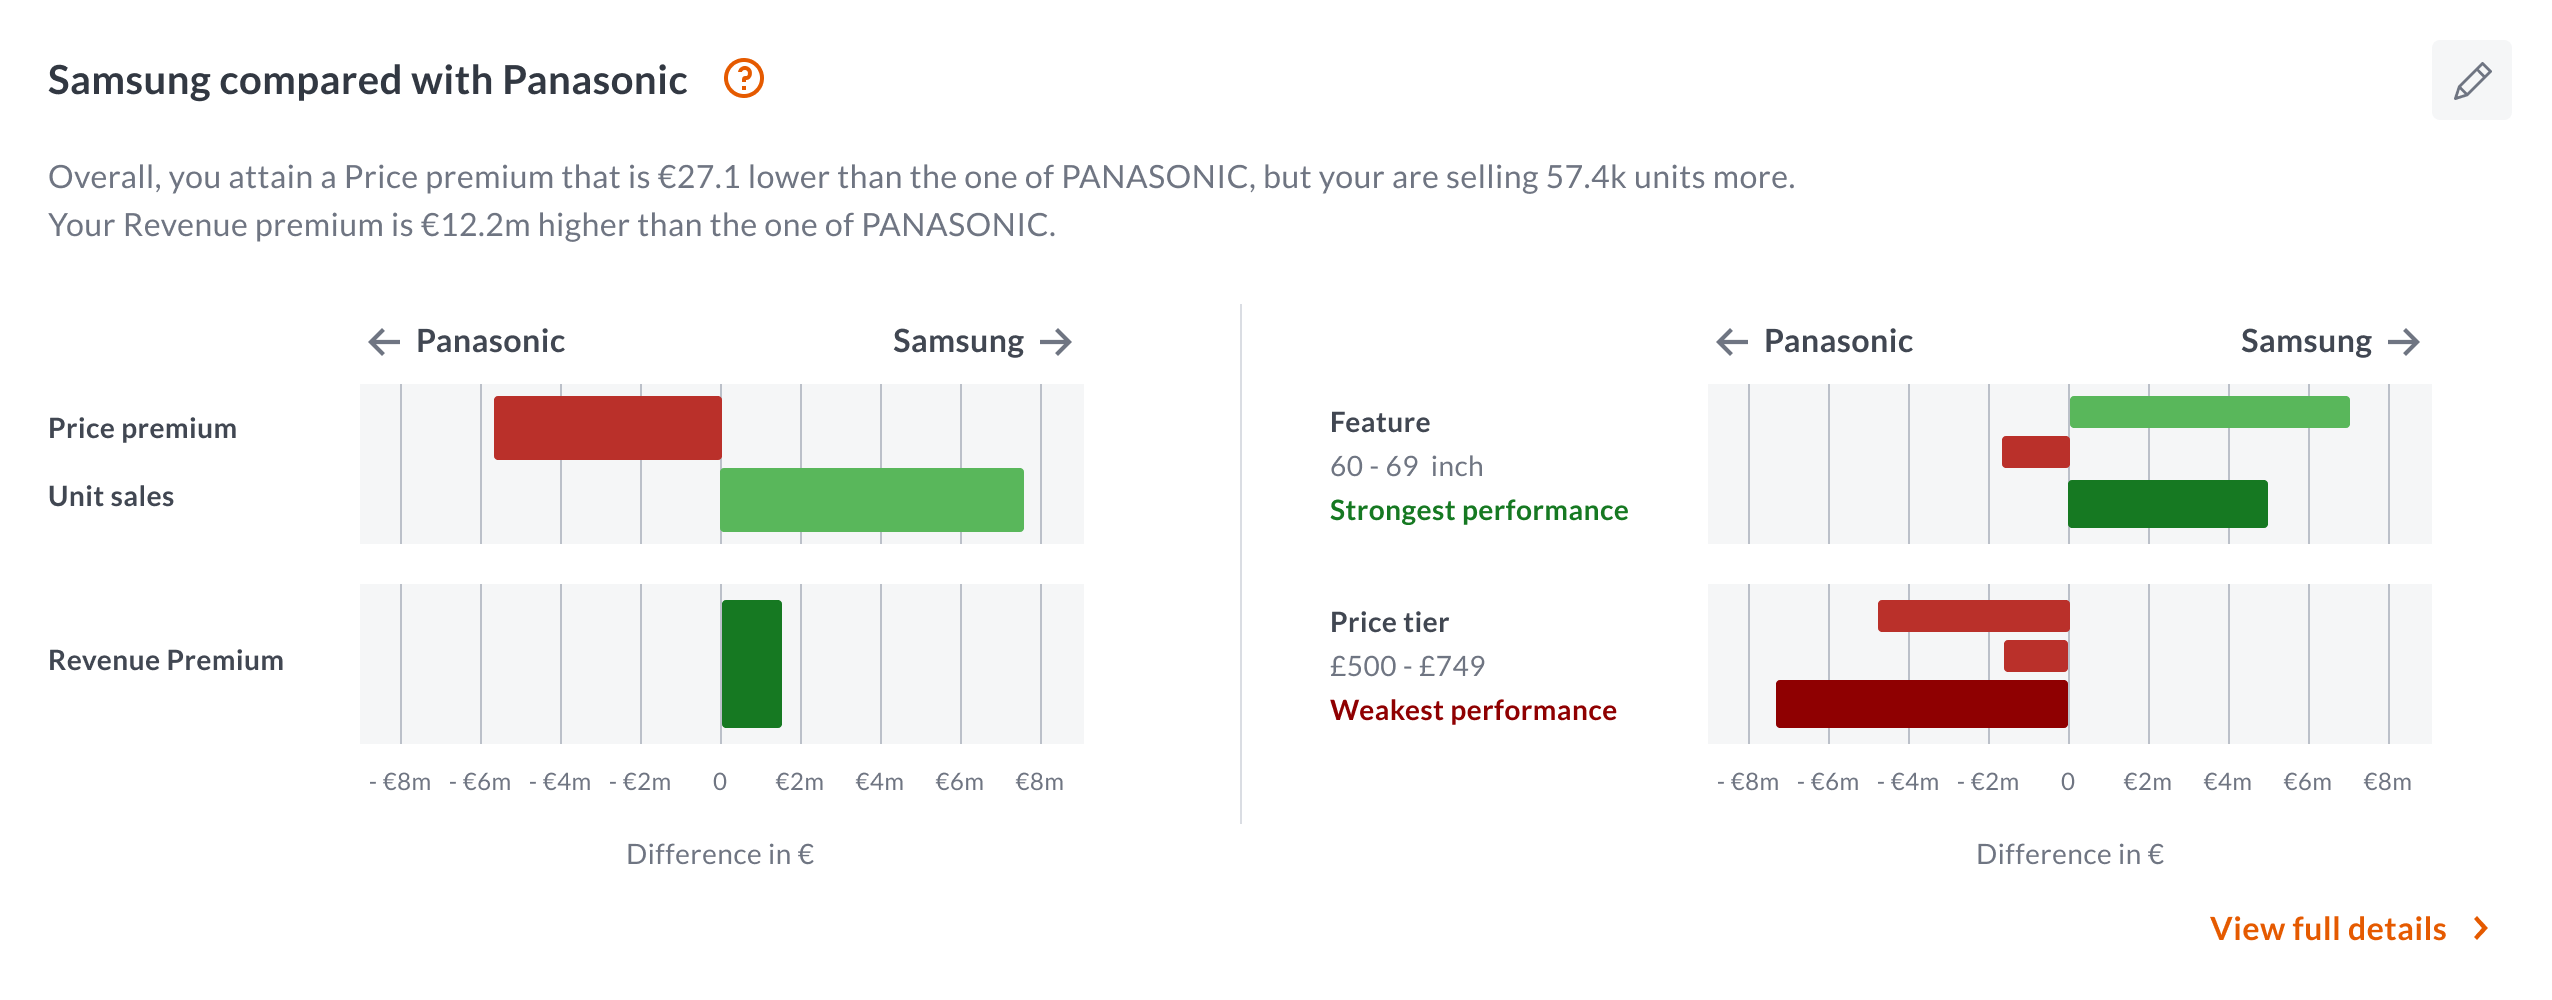Click the 60 - 69 inch feature label

tap(1406, 466)
